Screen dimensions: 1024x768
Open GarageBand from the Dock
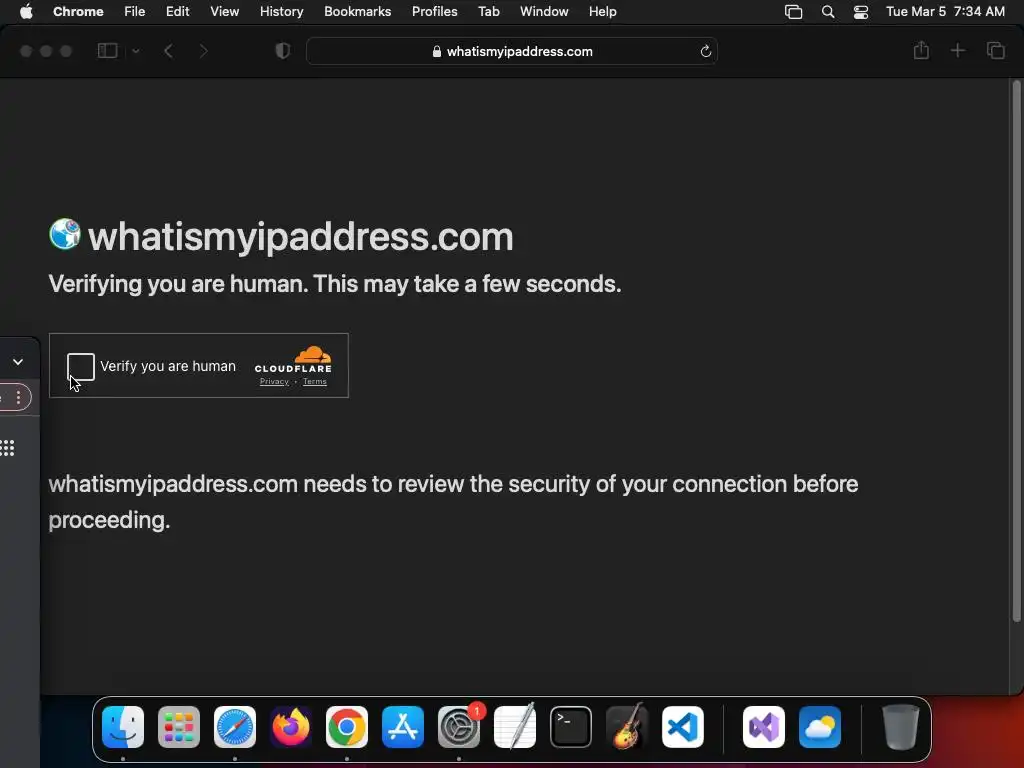click(x=627, y=727)
